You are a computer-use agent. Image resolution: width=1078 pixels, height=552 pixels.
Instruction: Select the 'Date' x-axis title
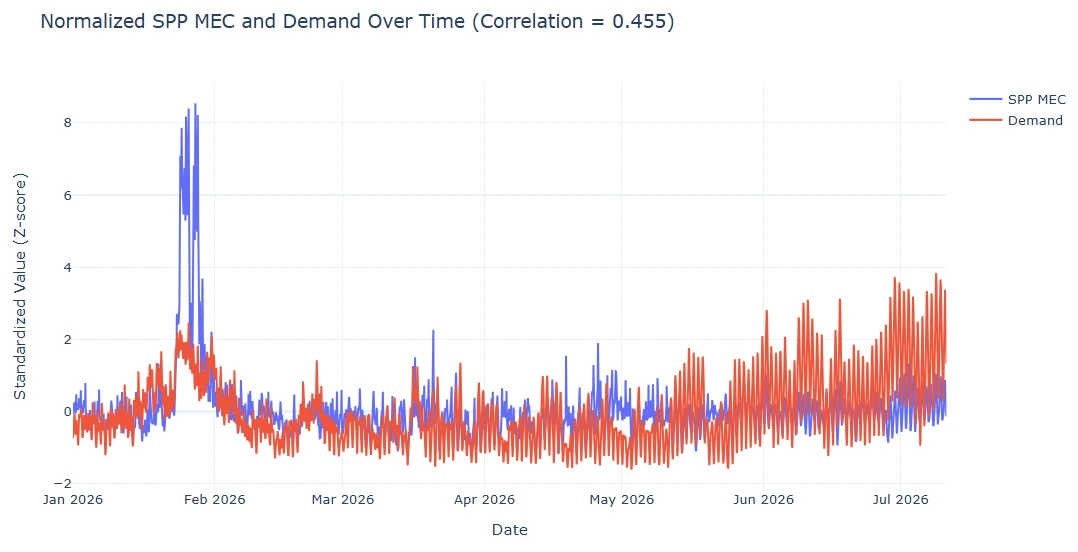tap(509, 530)
